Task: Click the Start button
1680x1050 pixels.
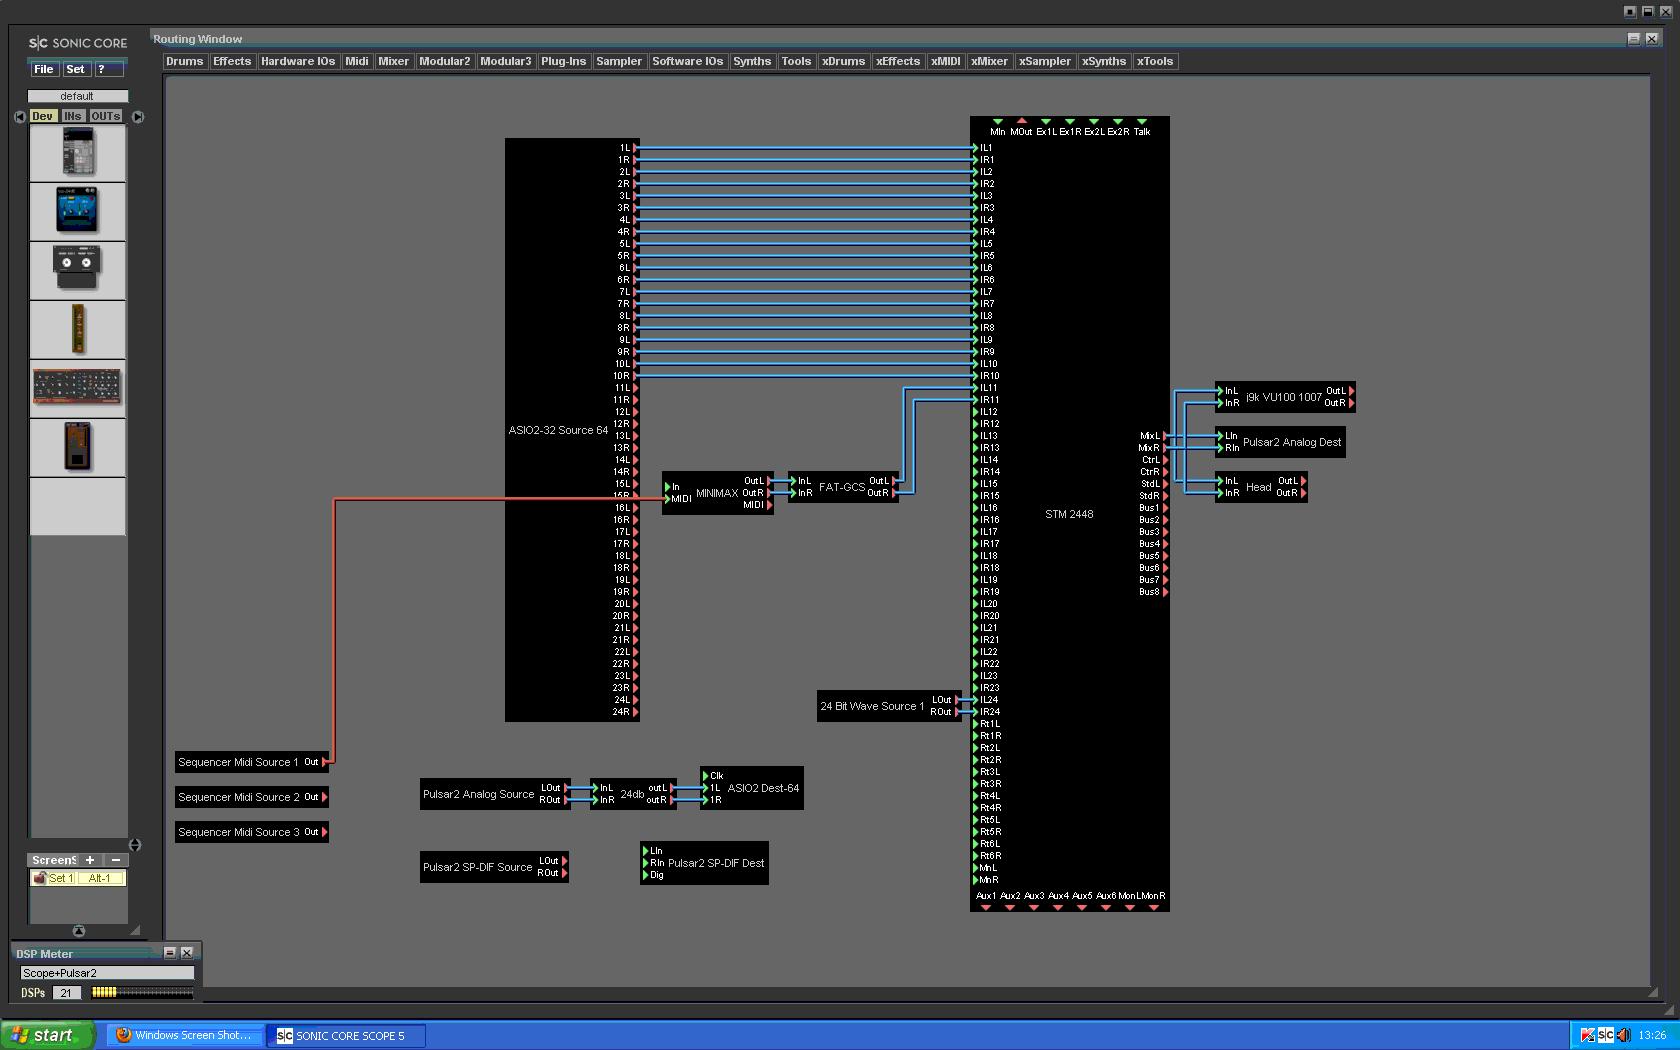Action: click(48, 1035)
